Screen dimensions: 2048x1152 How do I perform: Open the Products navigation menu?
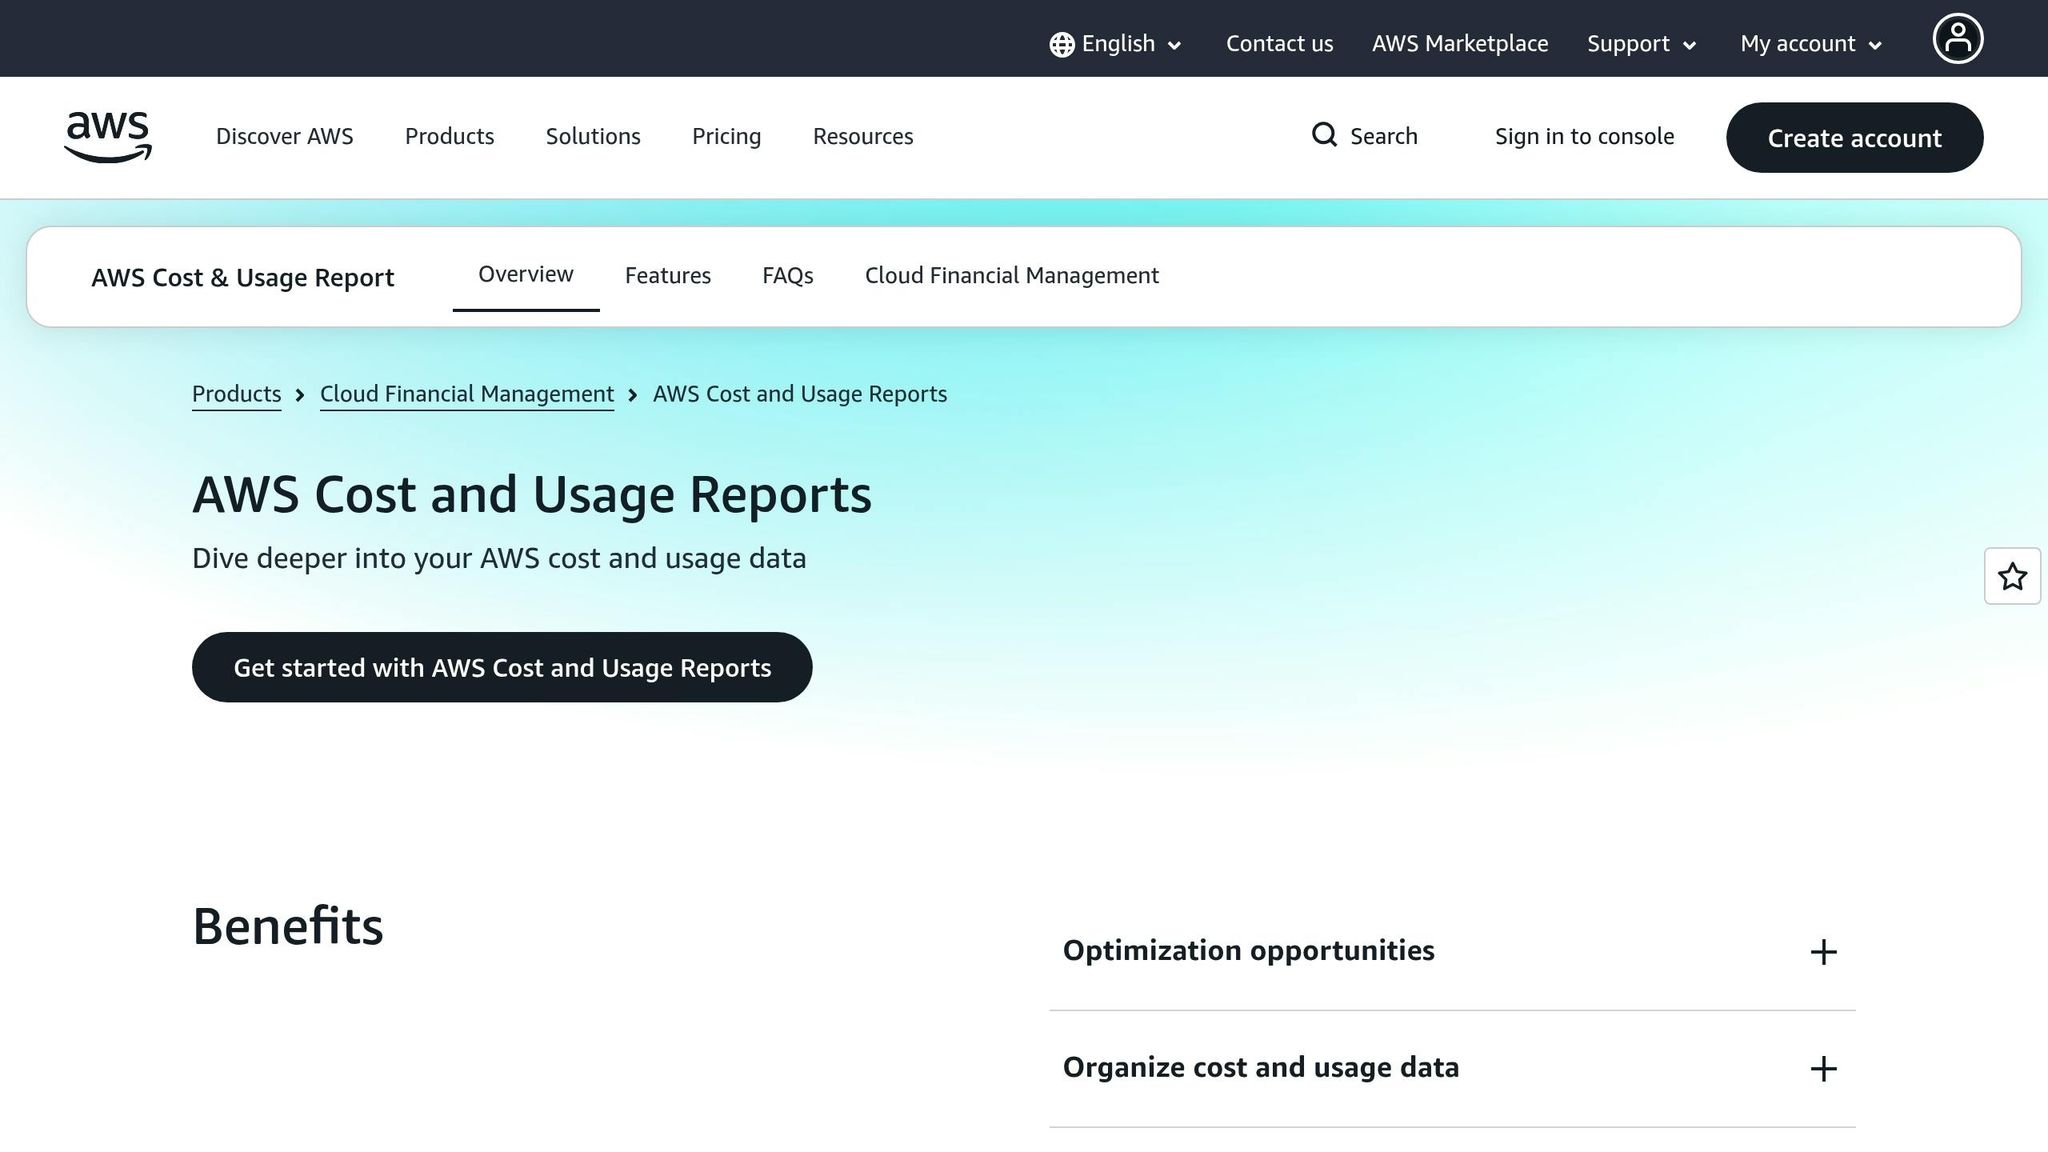pos(449,136)
